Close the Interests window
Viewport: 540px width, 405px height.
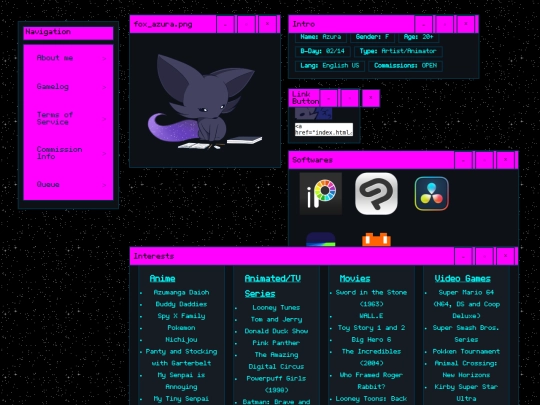[506, 256]
